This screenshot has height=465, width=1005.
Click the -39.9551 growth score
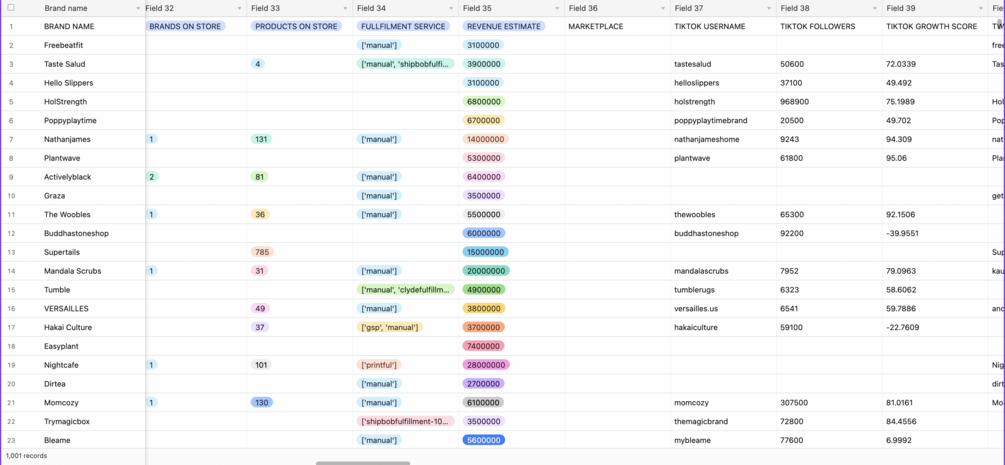(902, 233)
